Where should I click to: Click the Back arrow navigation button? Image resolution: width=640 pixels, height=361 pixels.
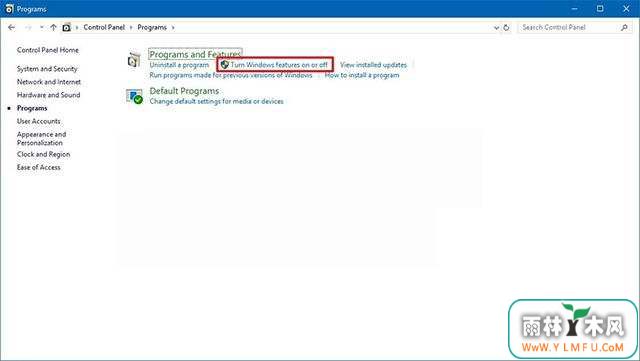tap(11, 27)
